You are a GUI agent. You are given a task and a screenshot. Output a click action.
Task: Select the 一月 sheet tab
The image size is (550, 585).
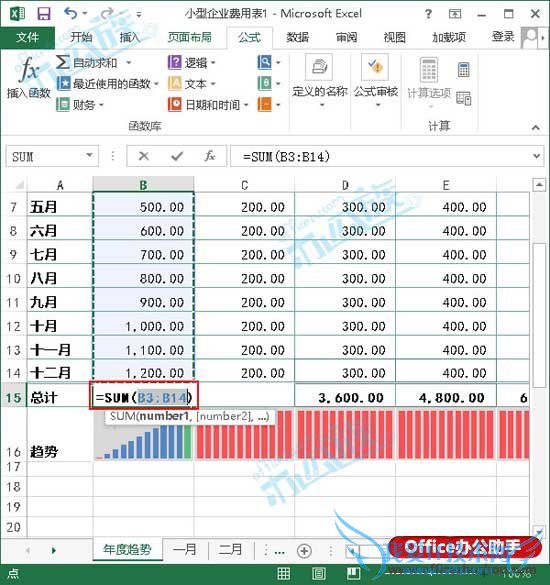[x=185, y=550]
